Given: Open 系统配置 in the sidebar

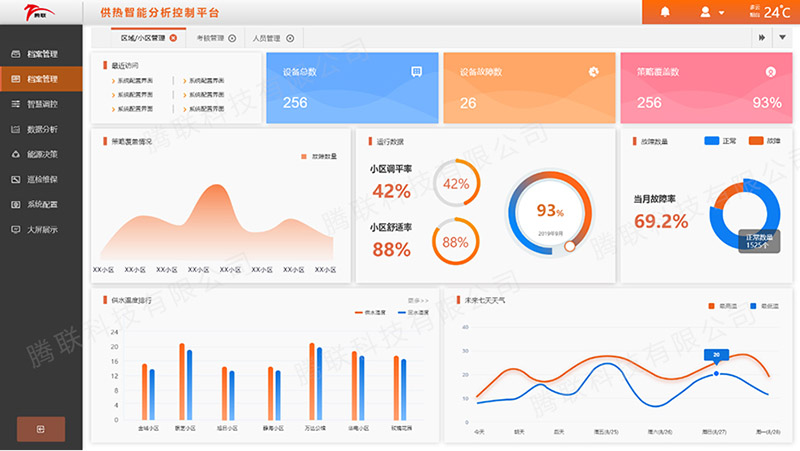Looking at the screenshot, I should pos(41,204).
